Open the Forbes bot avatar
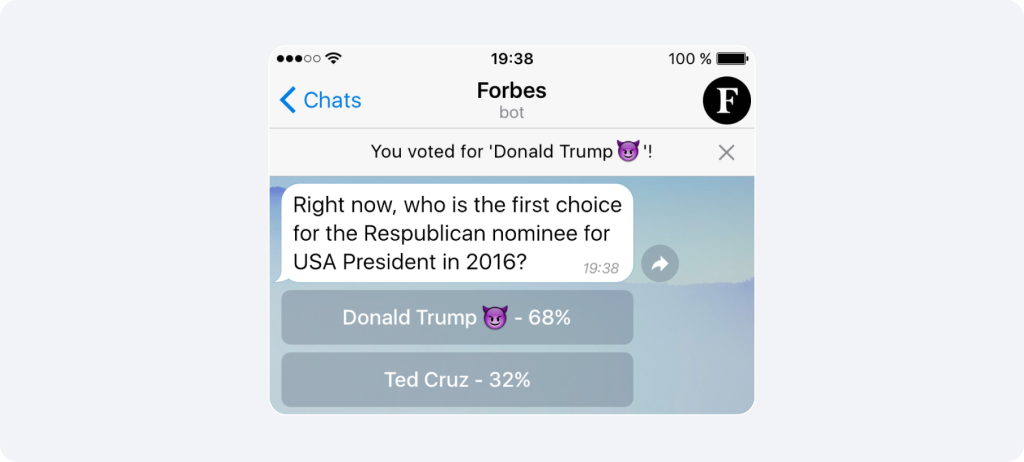Screen dimensions: 1024x462 coord(726,100)
